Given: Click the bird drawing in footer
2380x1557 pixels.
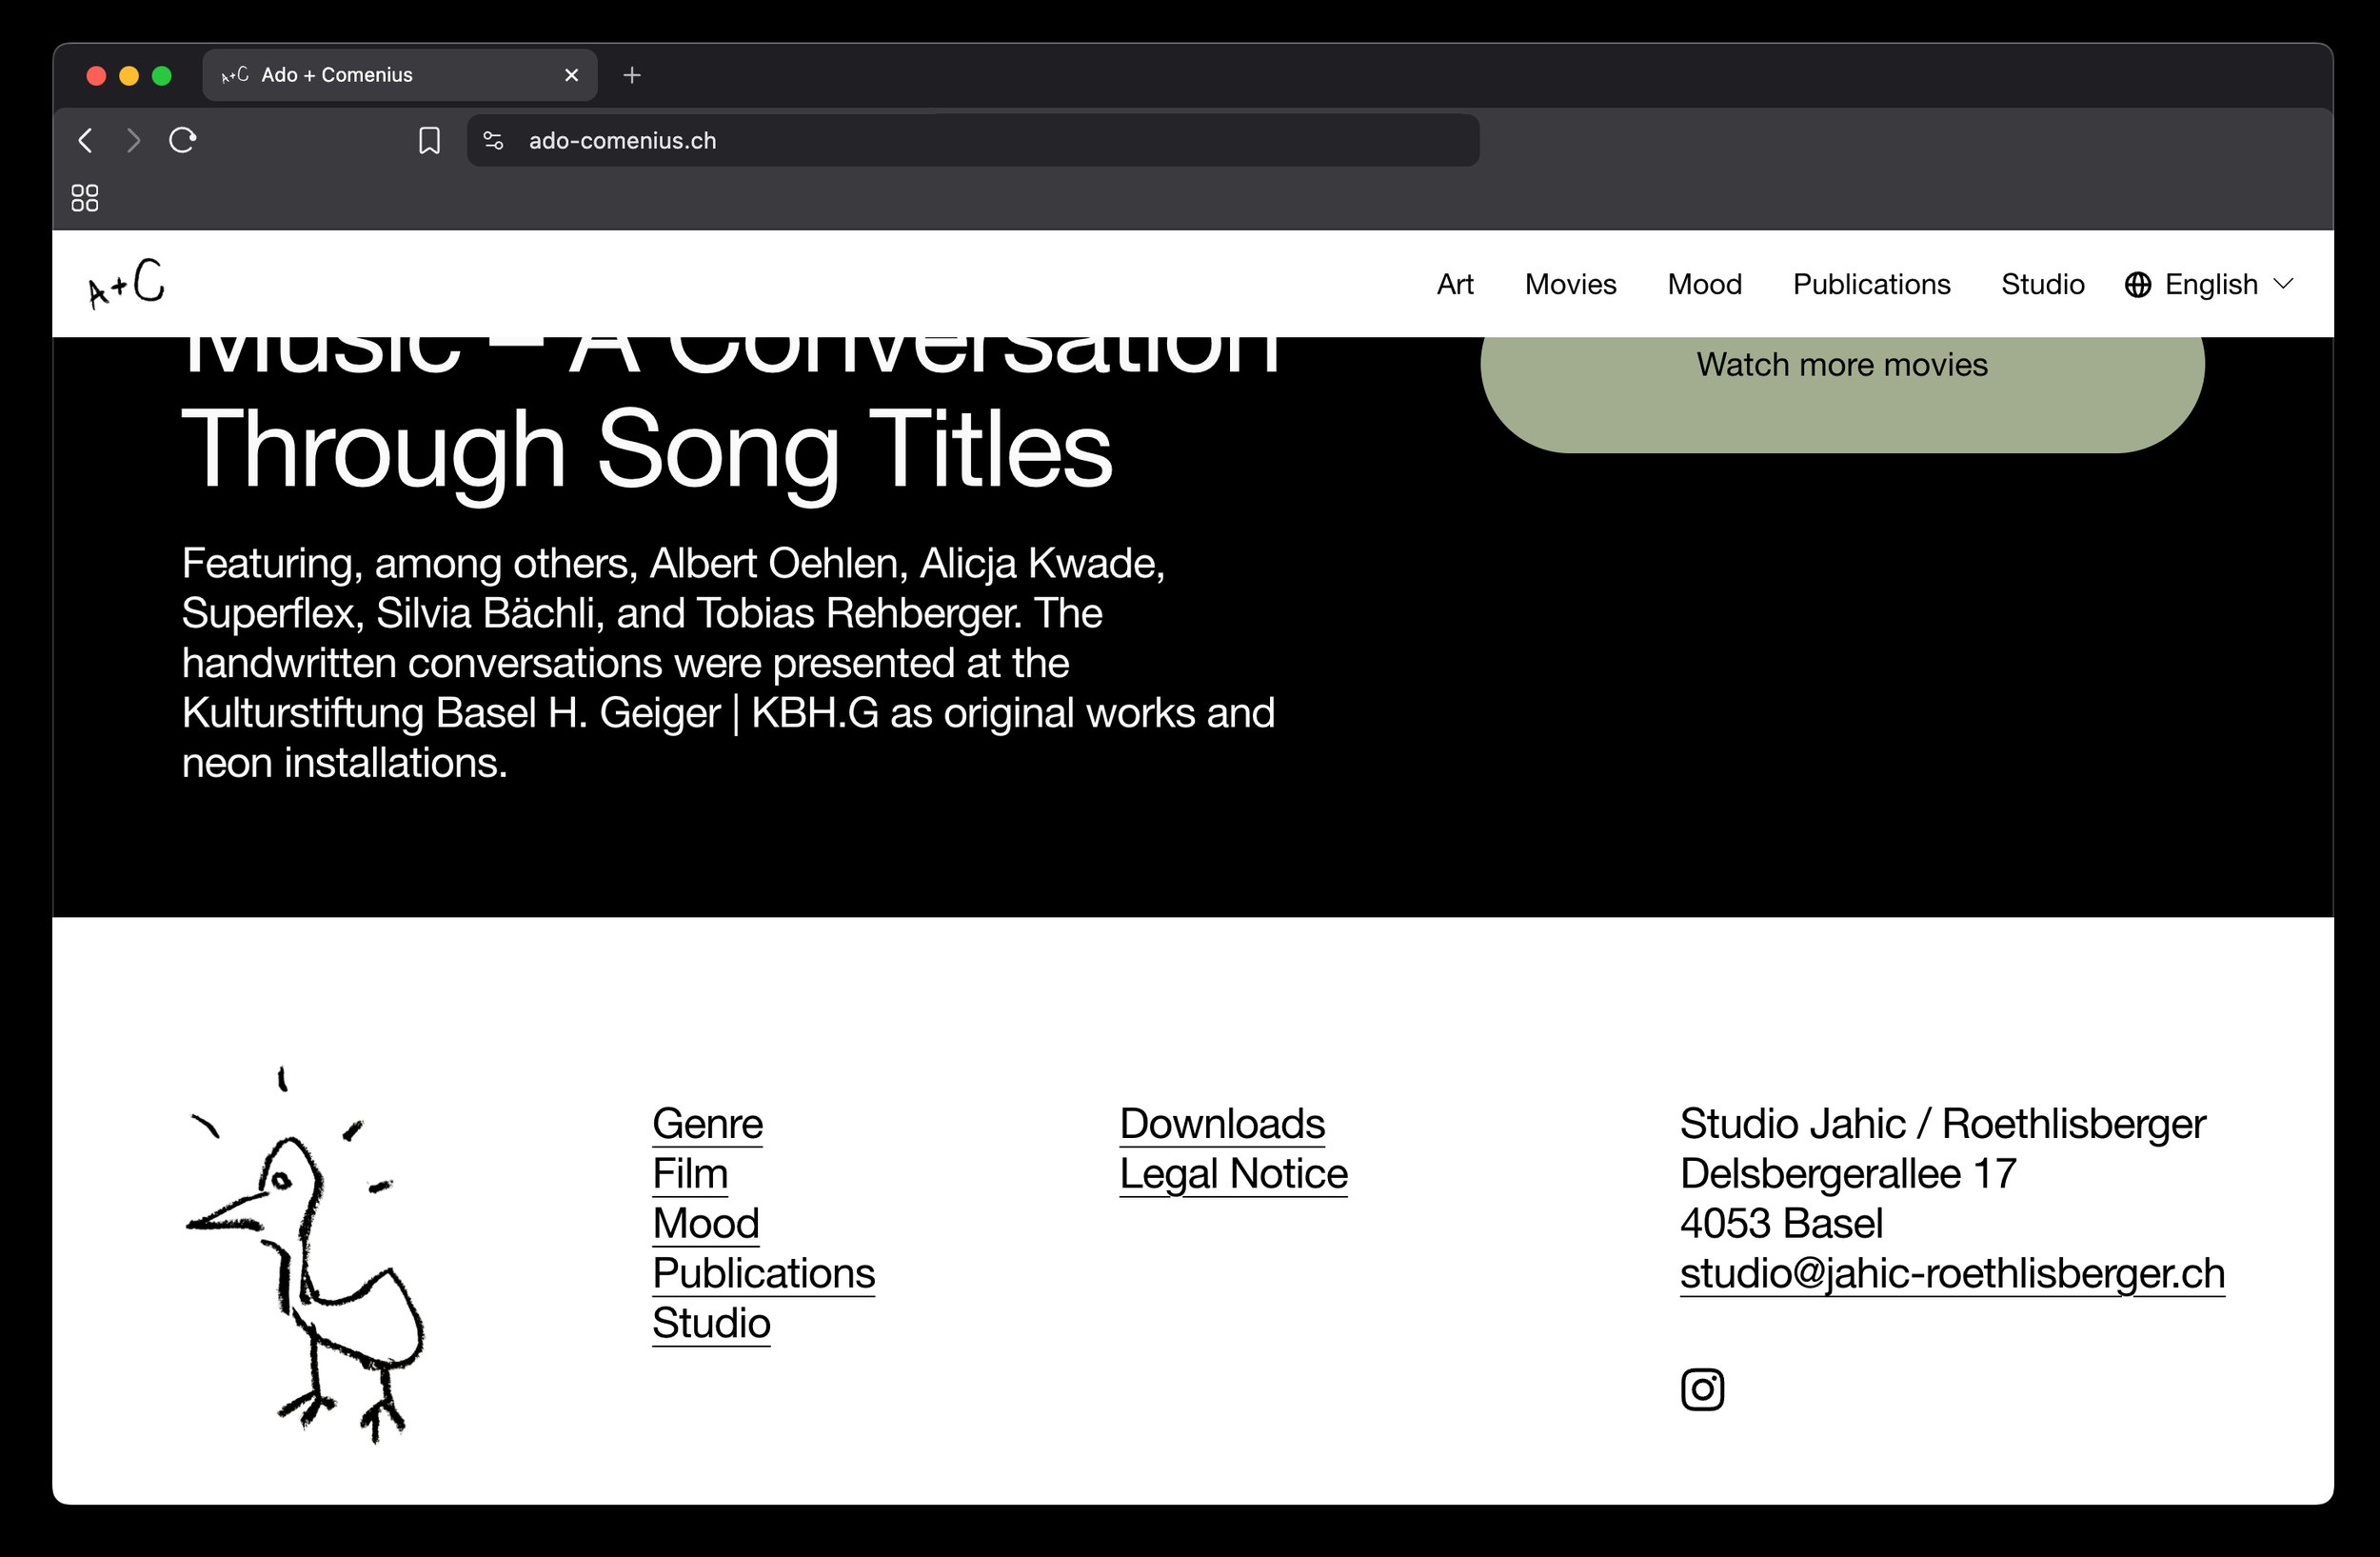Looking at the screenshot, I should coord(305,1256).
